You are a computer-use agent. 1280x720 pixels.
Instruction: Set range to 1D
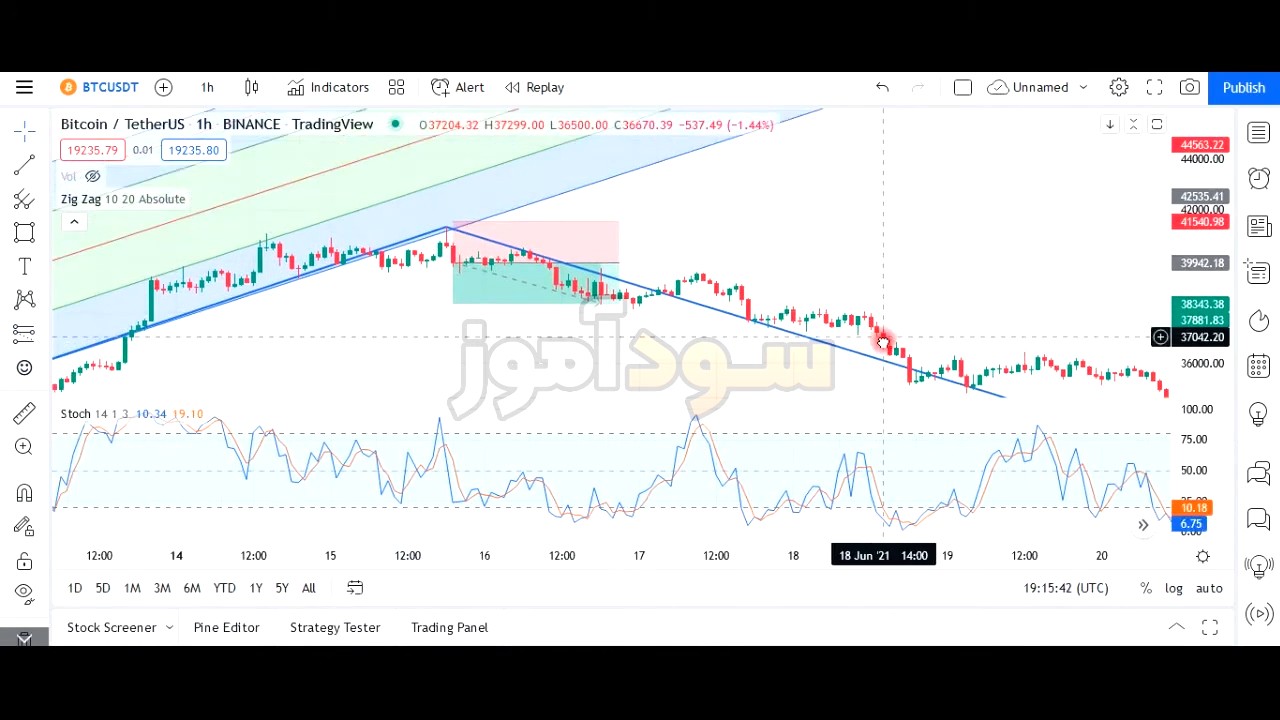click(x=75, y=588)
